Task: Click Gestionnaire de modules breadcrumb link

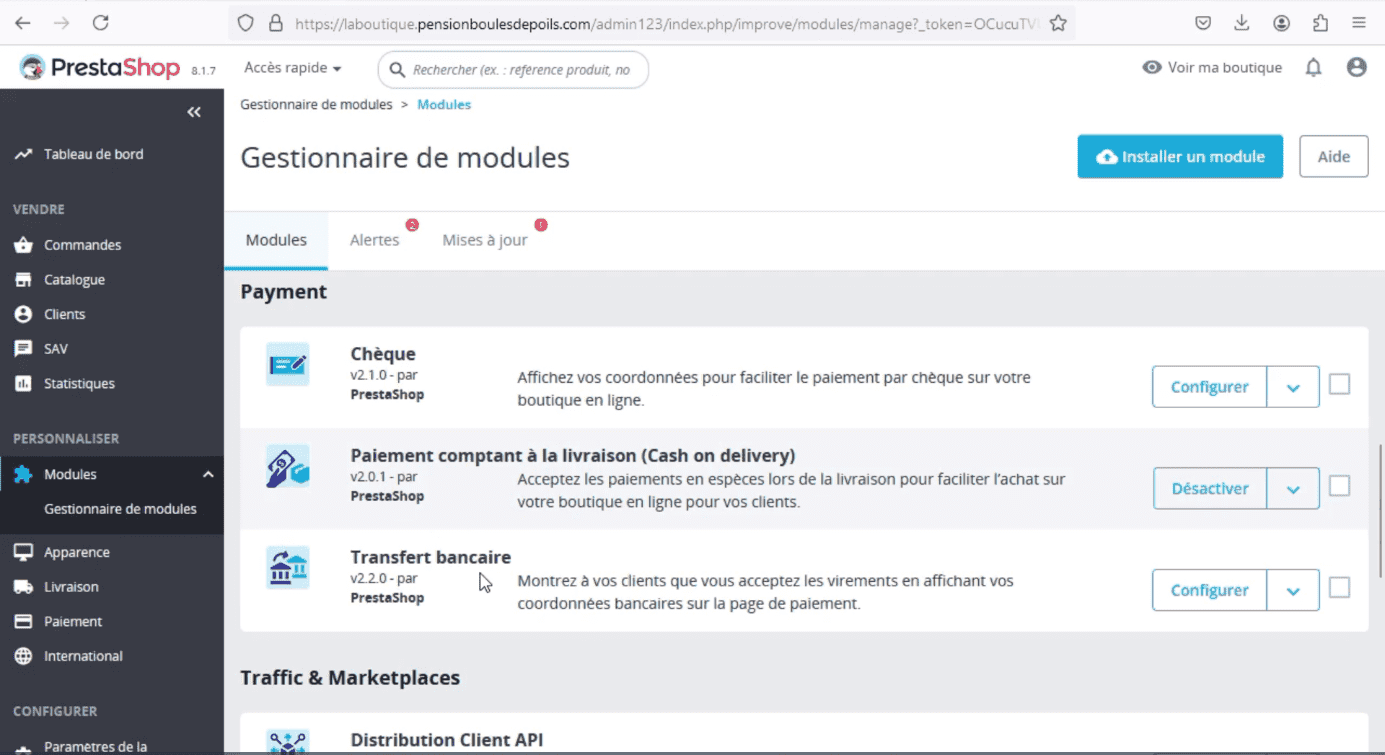Action: [316, 104]
